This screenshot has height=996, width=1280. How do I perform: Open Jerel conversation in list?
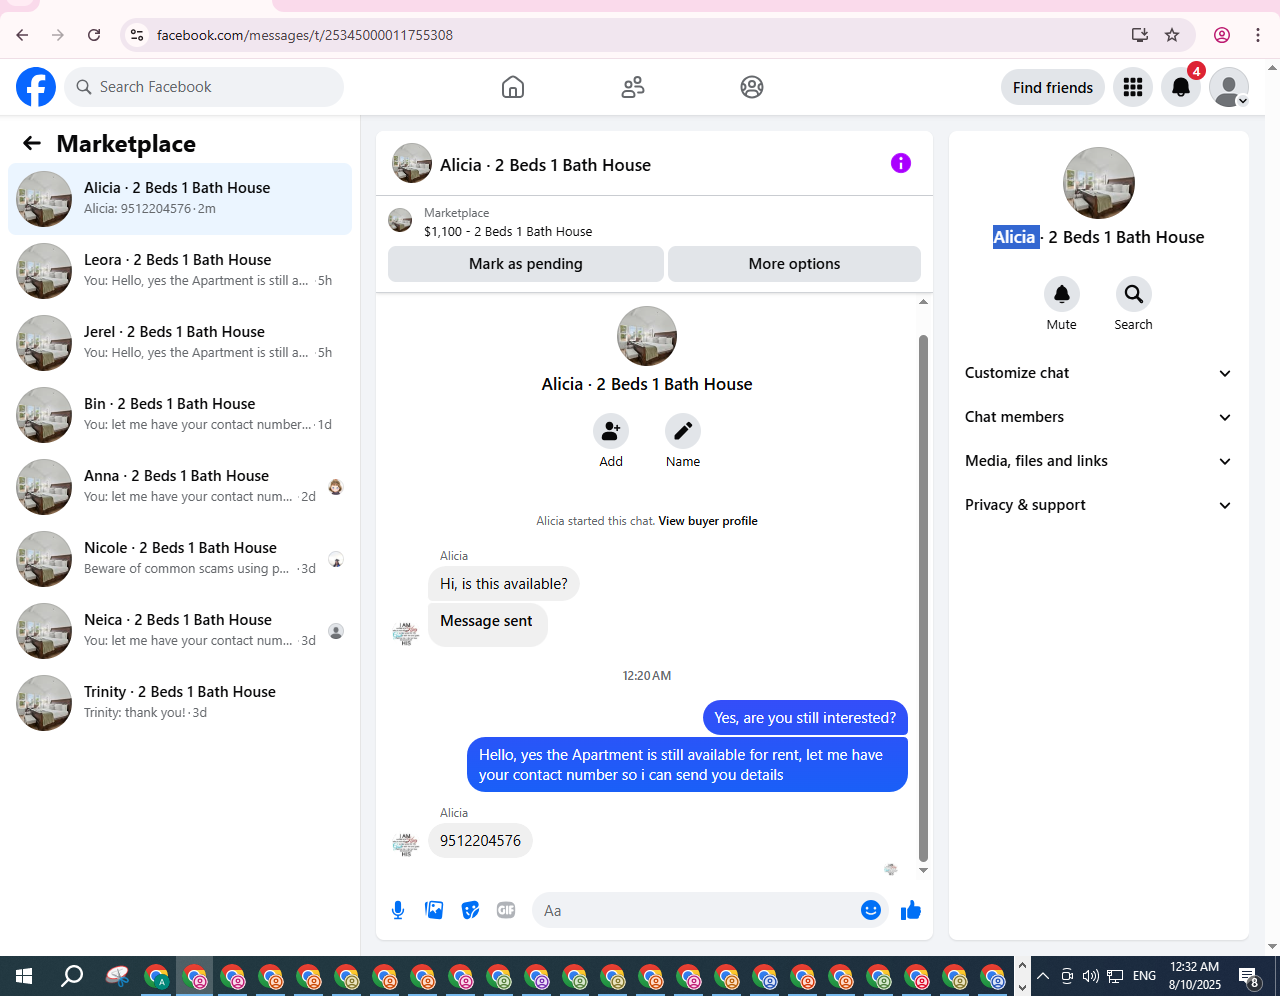coord(180,343)
